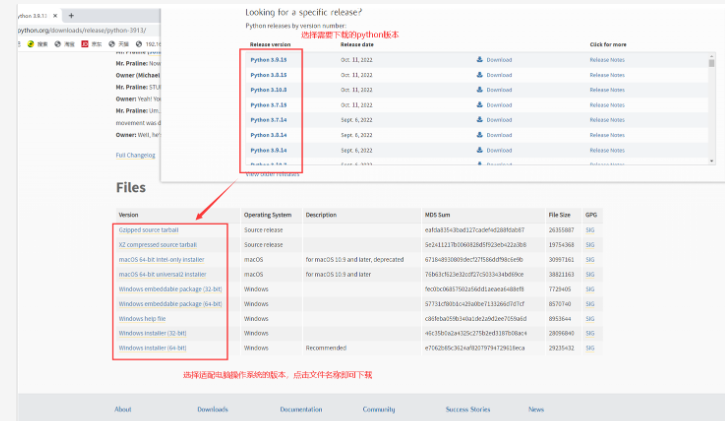This screenshot has width=725, height=421.
Task: Open Release Notes for Python 3.8.15
Action: (x=607, y=75)
